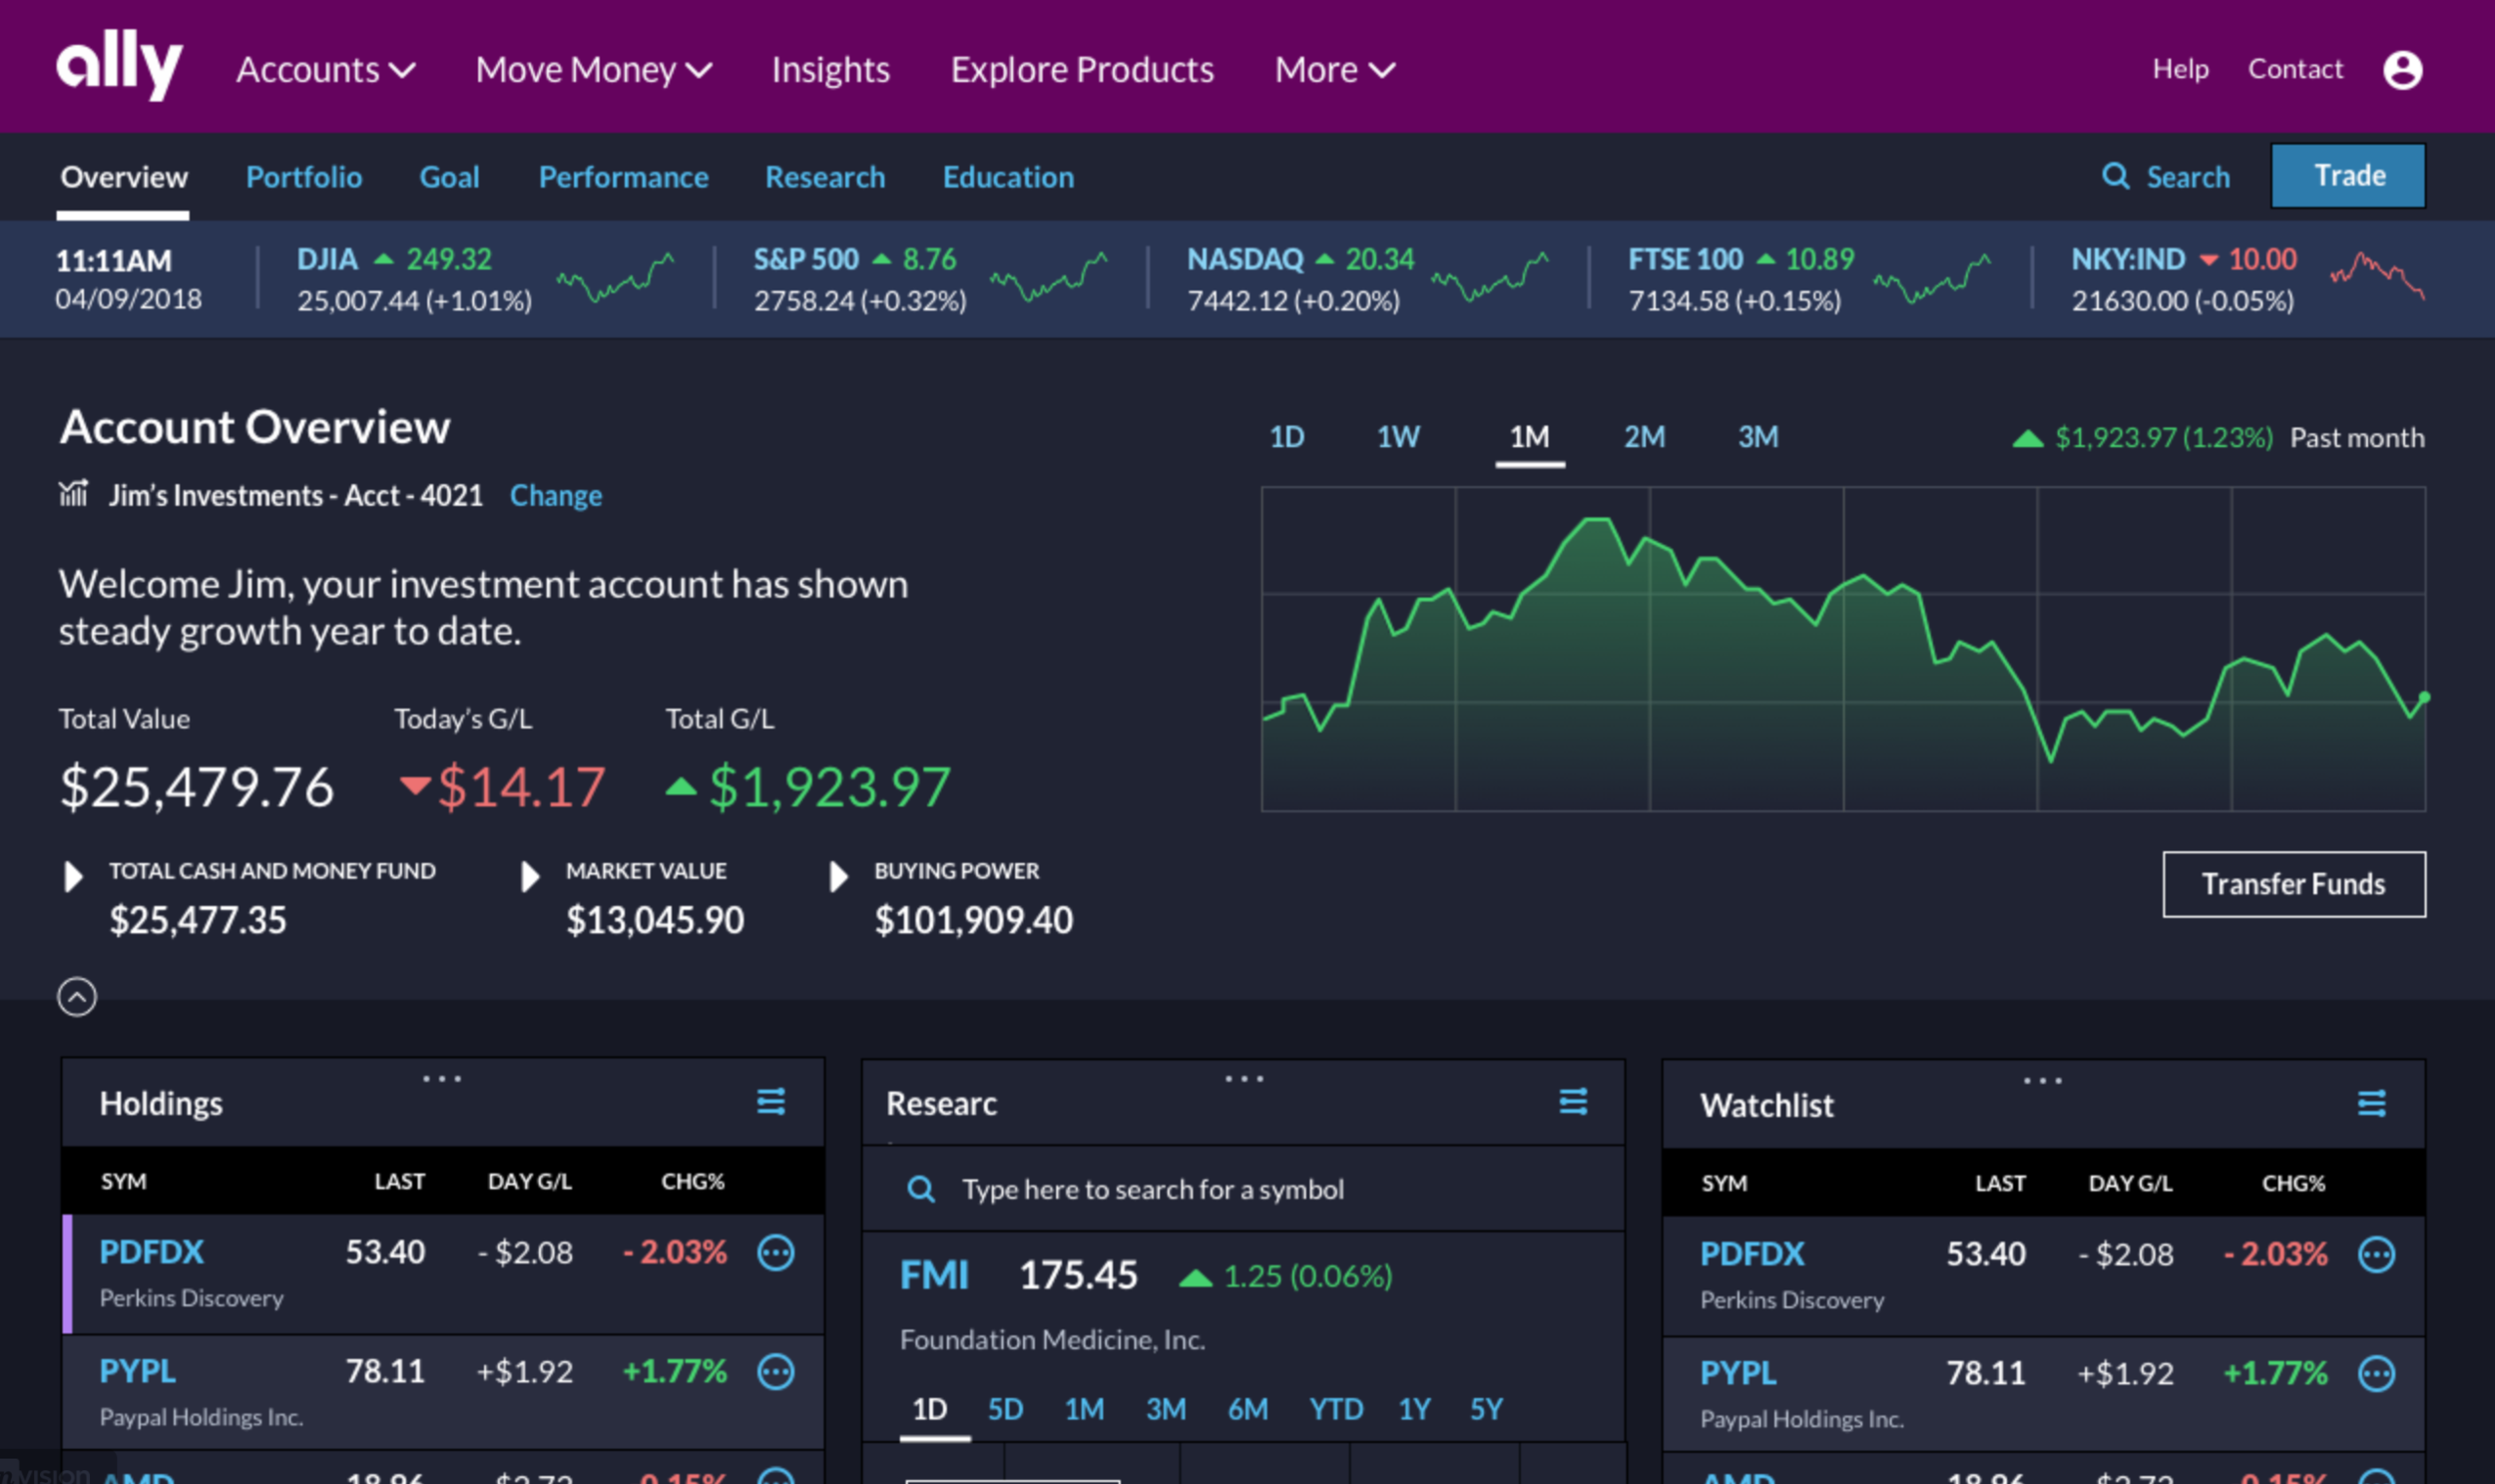Viewport: 2495px width, 1484px height.
Task: Open Insights in the top navigation
Action: pos(830,70)
